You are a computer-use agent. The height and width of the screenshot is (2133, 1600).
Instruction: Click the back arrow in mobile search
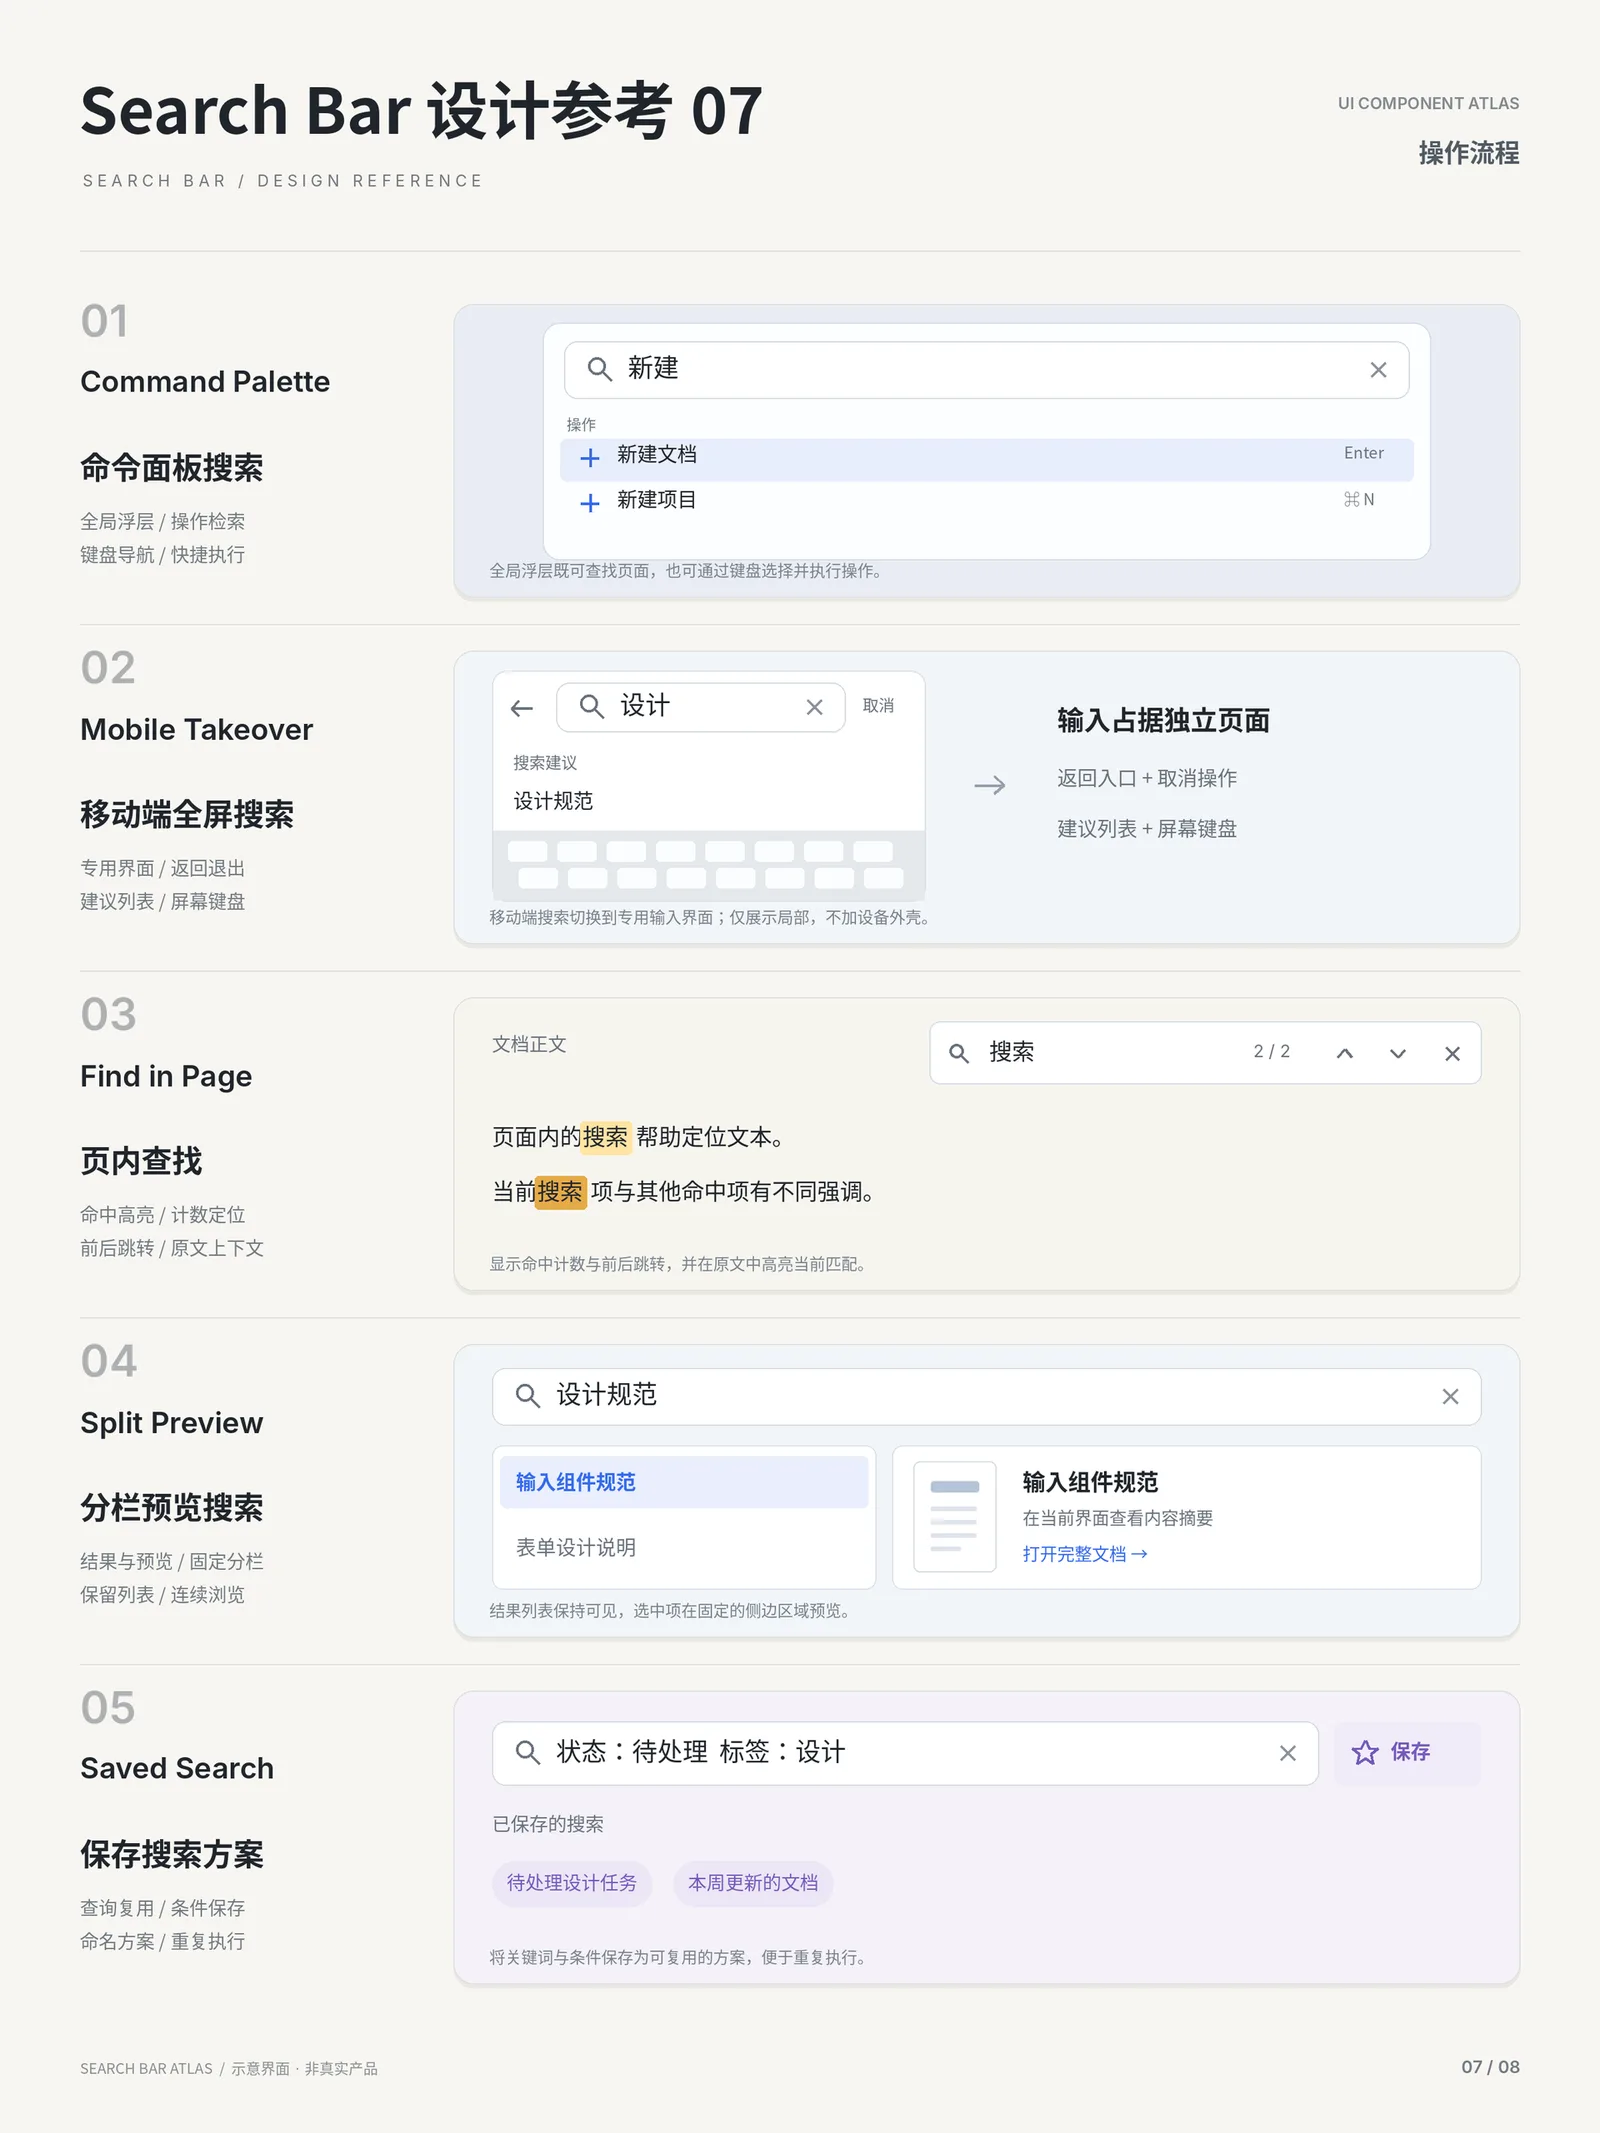pos(521,708)
